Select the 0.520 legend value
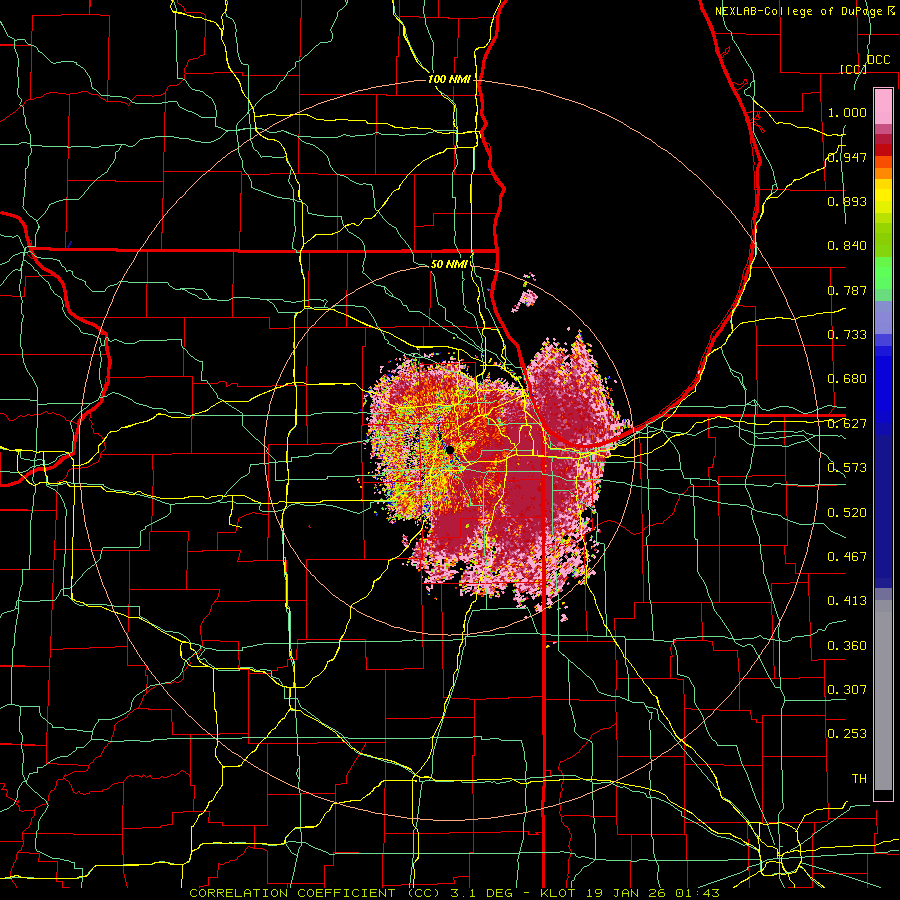This screenshot has width=900, height=900. pyautogui.click(x=847, y=512)
